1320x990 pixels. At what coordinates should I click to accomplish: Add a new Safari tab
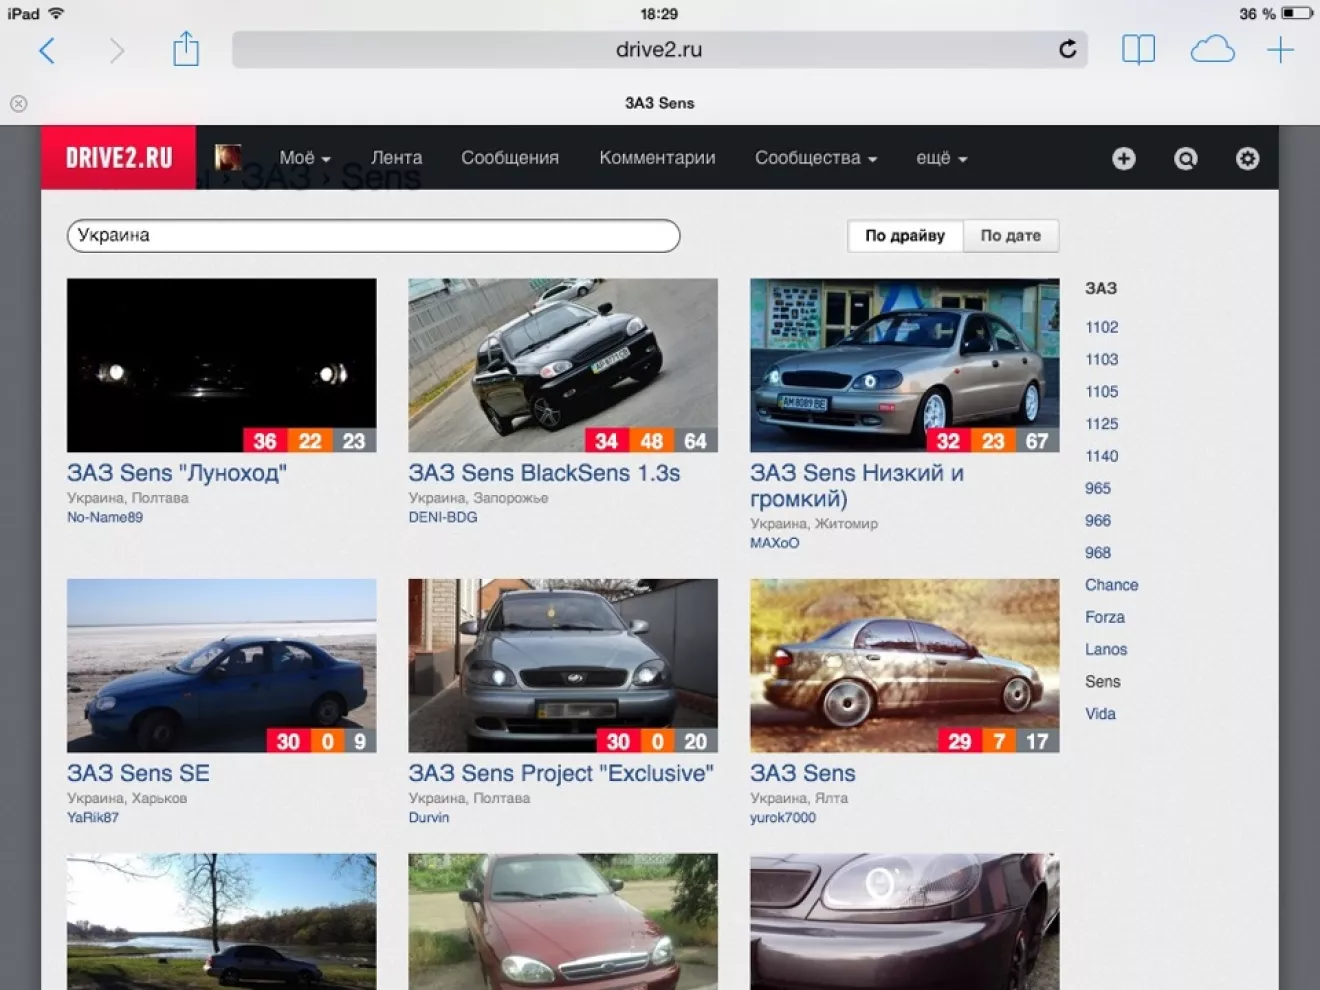[1280, 50]
